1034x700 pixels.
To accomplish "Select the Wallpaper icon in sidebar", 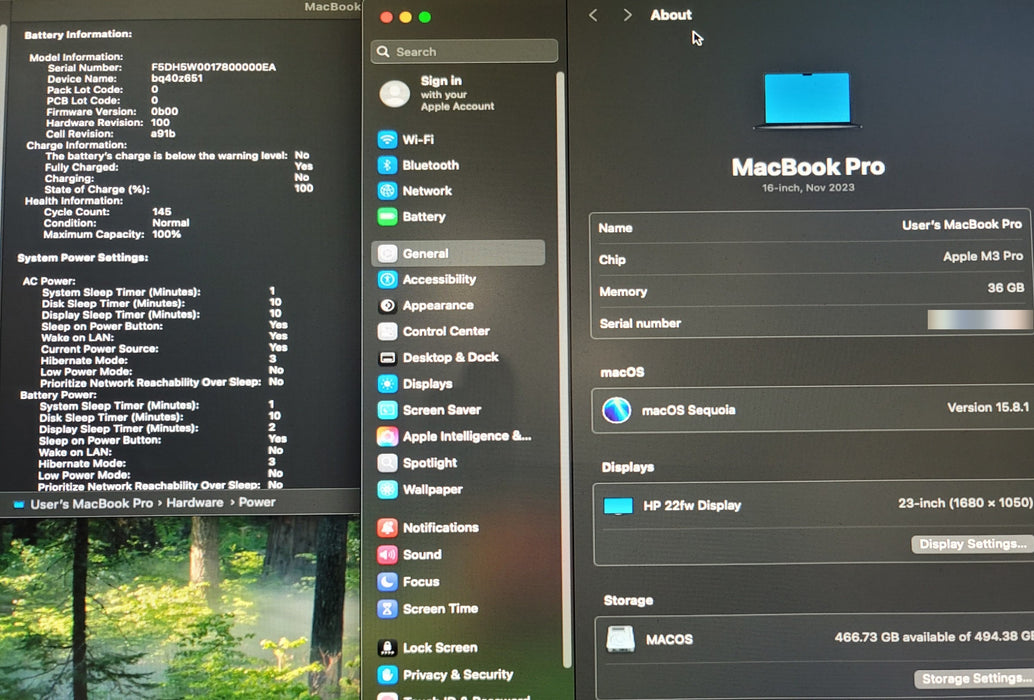I will pyautogui.click(x=387, y=489).
